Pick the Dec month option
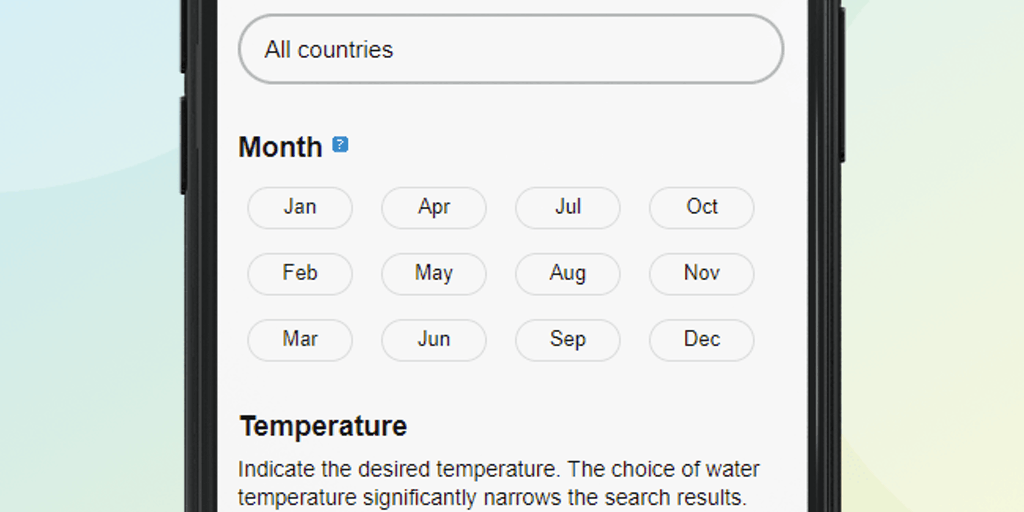Viewport: 1024px width, 512px height. tap(702, 339)
